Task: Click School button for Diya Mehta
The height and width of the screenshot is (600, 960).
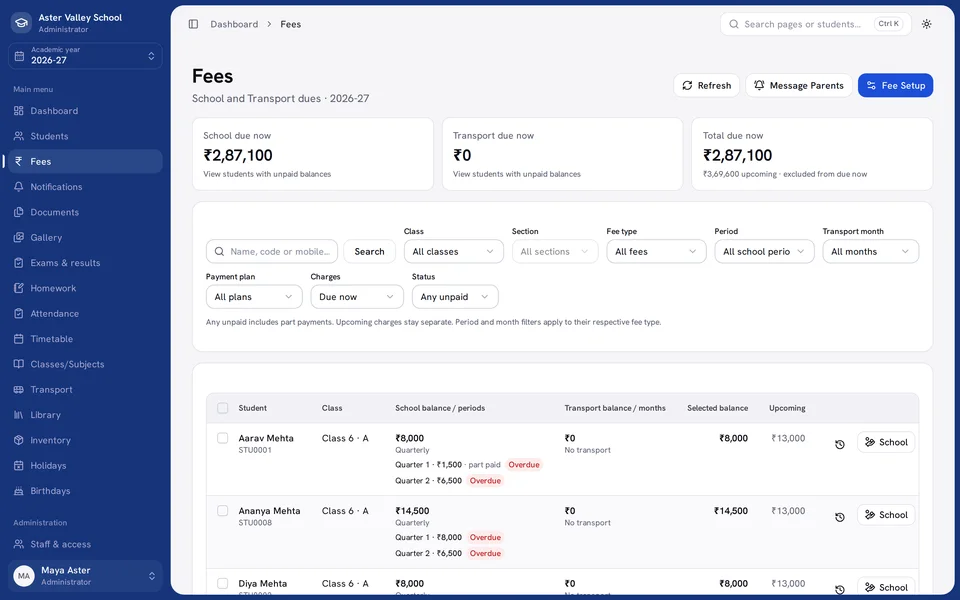Action: click(886, 587)
